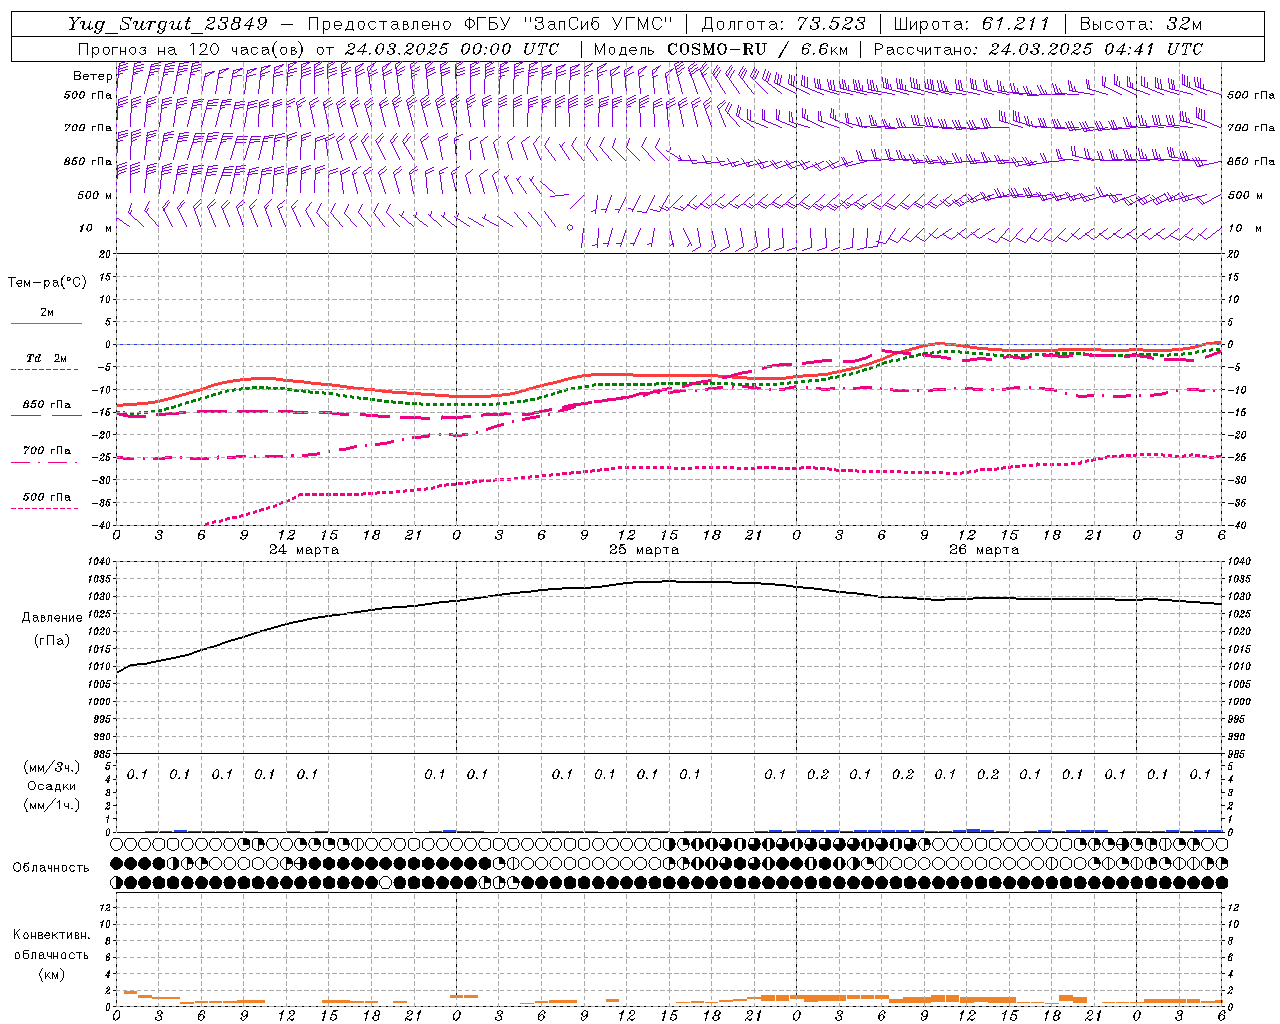Click the Давление pressure panel label
This screenshot has width=1280, height=1024.
(x=52, y=618)
